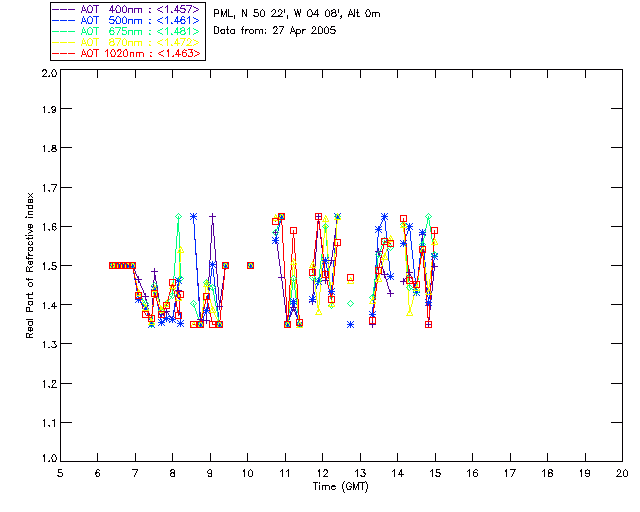Click the y-axis tick label '1.3'
This screenshot has height=512, width=640.
49,344
